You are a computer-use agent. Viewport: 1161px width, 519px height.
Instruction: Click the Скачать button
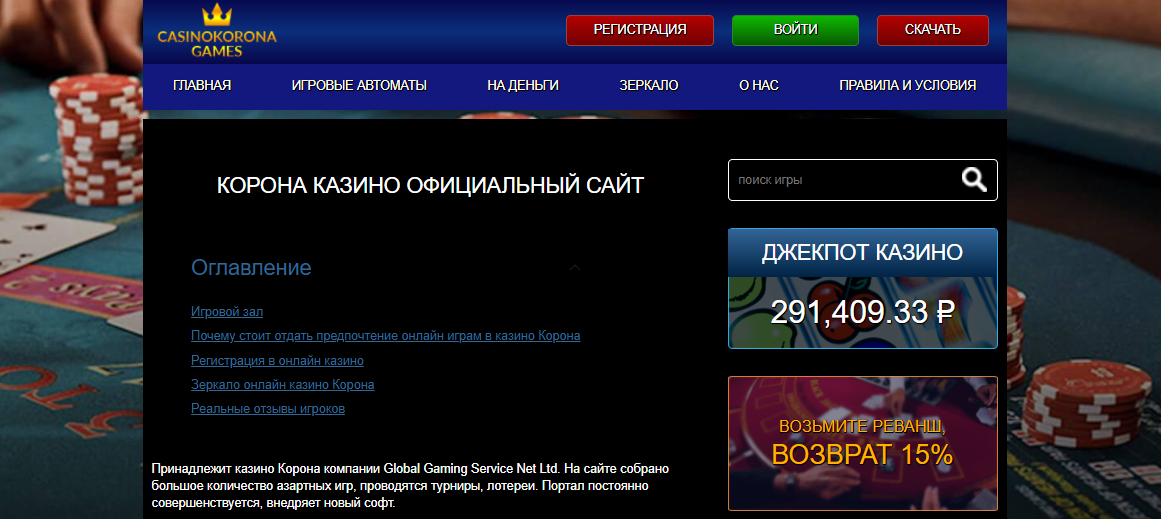(932, 30)
